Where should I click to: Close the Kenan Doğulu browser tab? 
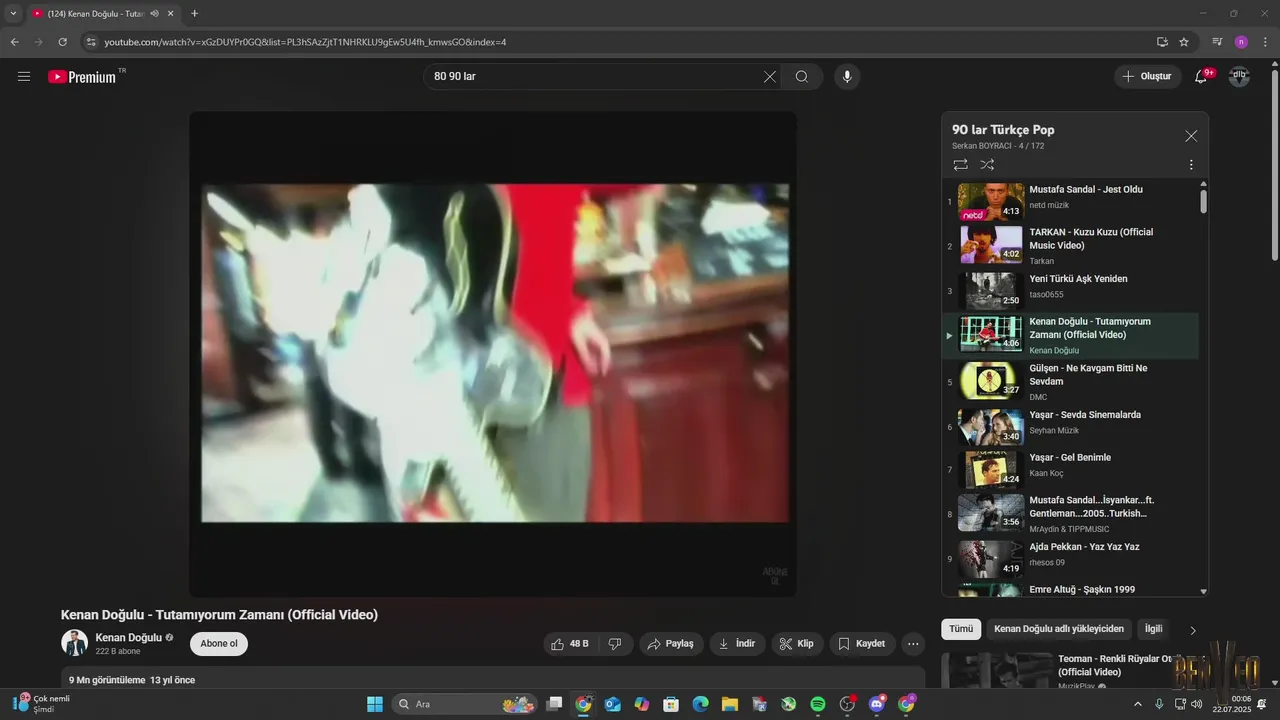(x=171, y=13)
